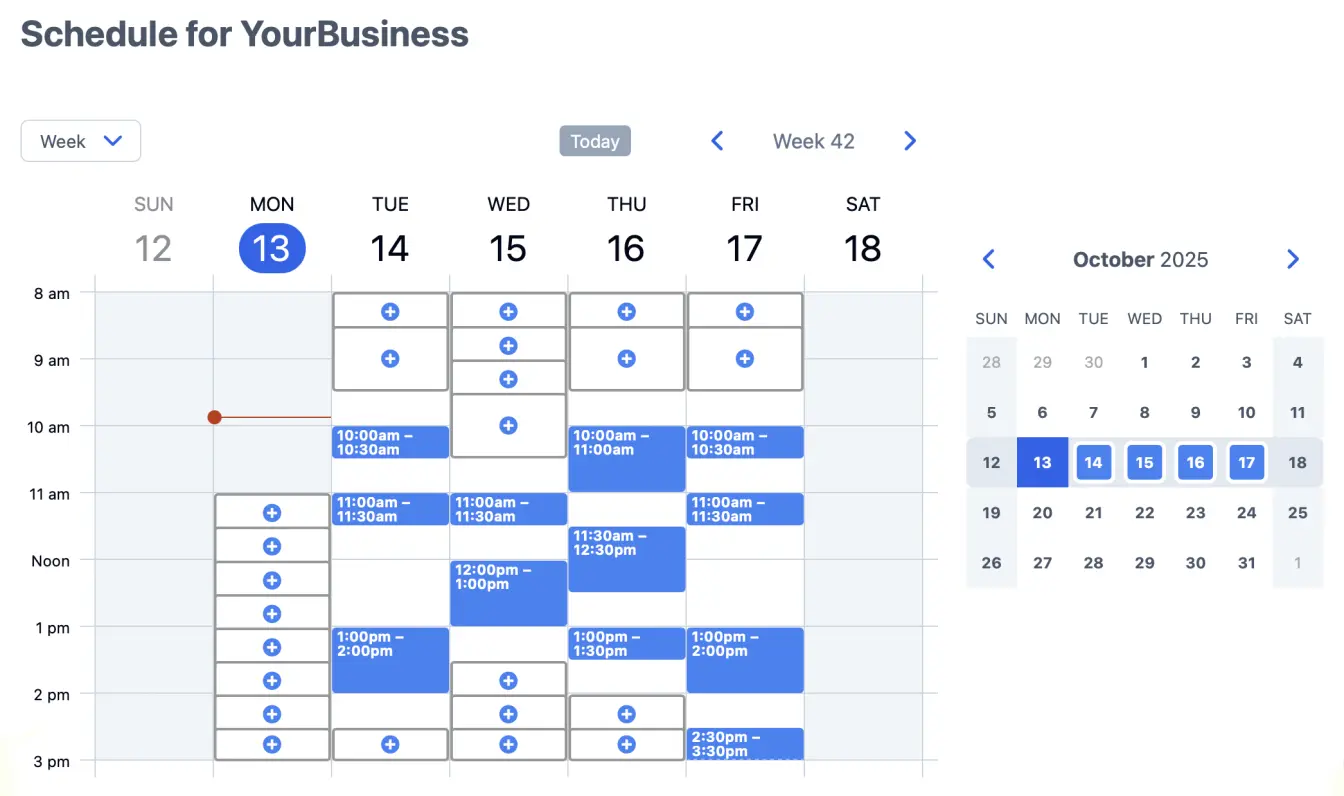Add a slot at Thursday 2 pm
The height and width of the screenshot is (796, 1344).
[x=626, y=714]
